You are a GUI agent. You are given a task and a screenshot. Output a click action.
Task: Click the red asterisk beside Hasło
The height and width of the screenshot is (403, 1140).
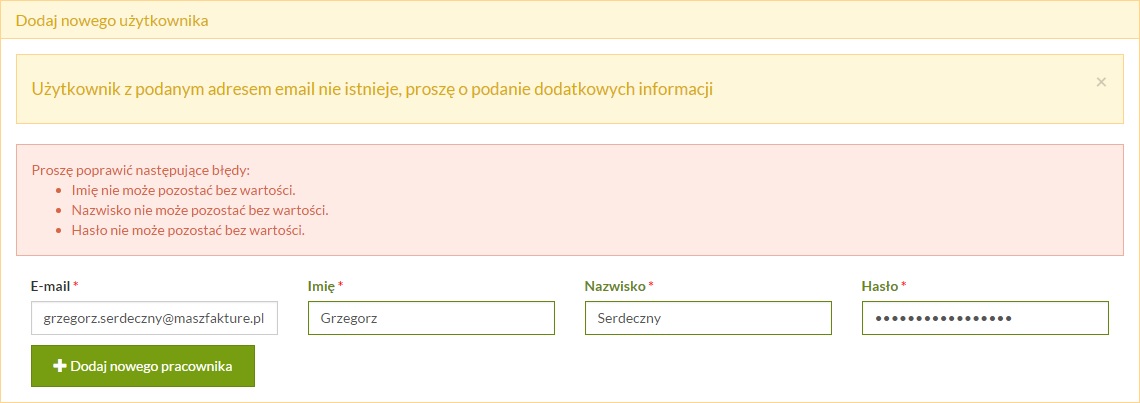(x=904, y=285)
